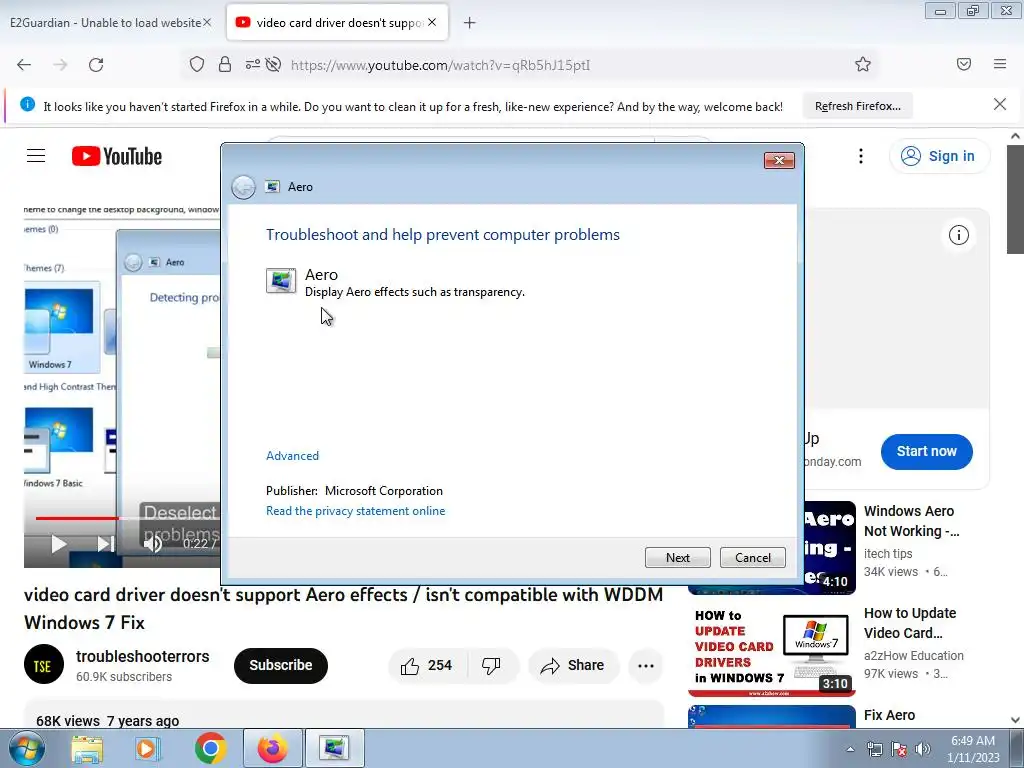Image resolution: width=1024 pixels, height=768 pixels.
Task: Open the taskbar clock and date
Action: (973, 749)
